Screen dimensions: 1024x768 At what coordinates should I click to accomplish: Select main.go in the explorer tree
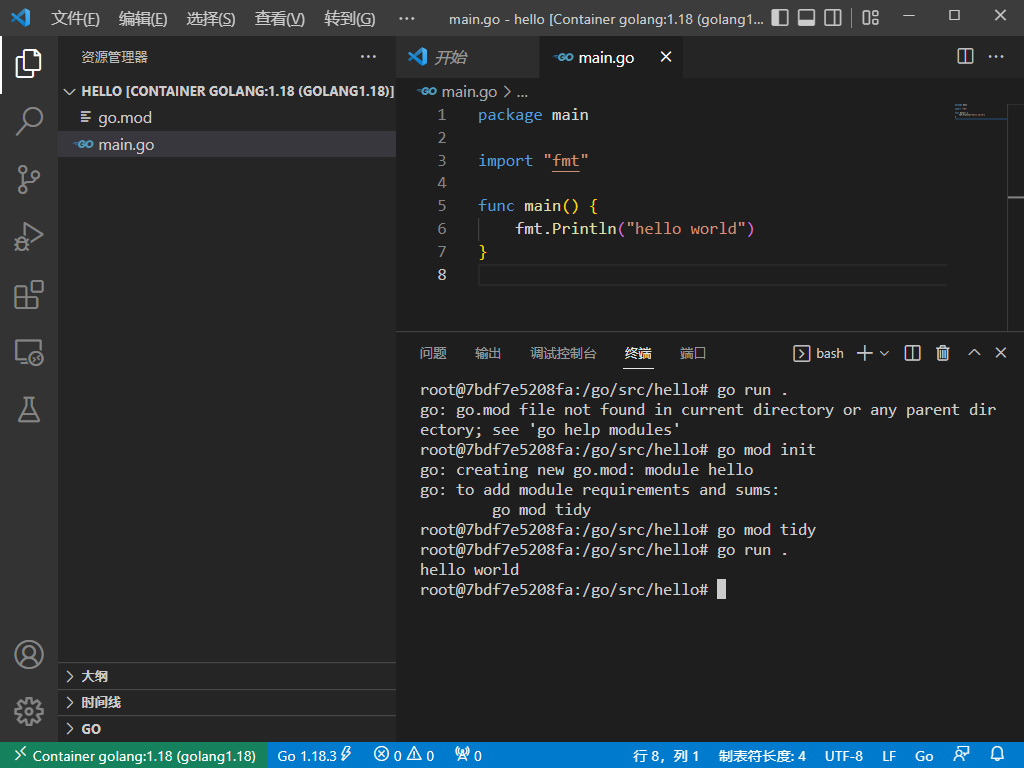(x=227, y=144)
